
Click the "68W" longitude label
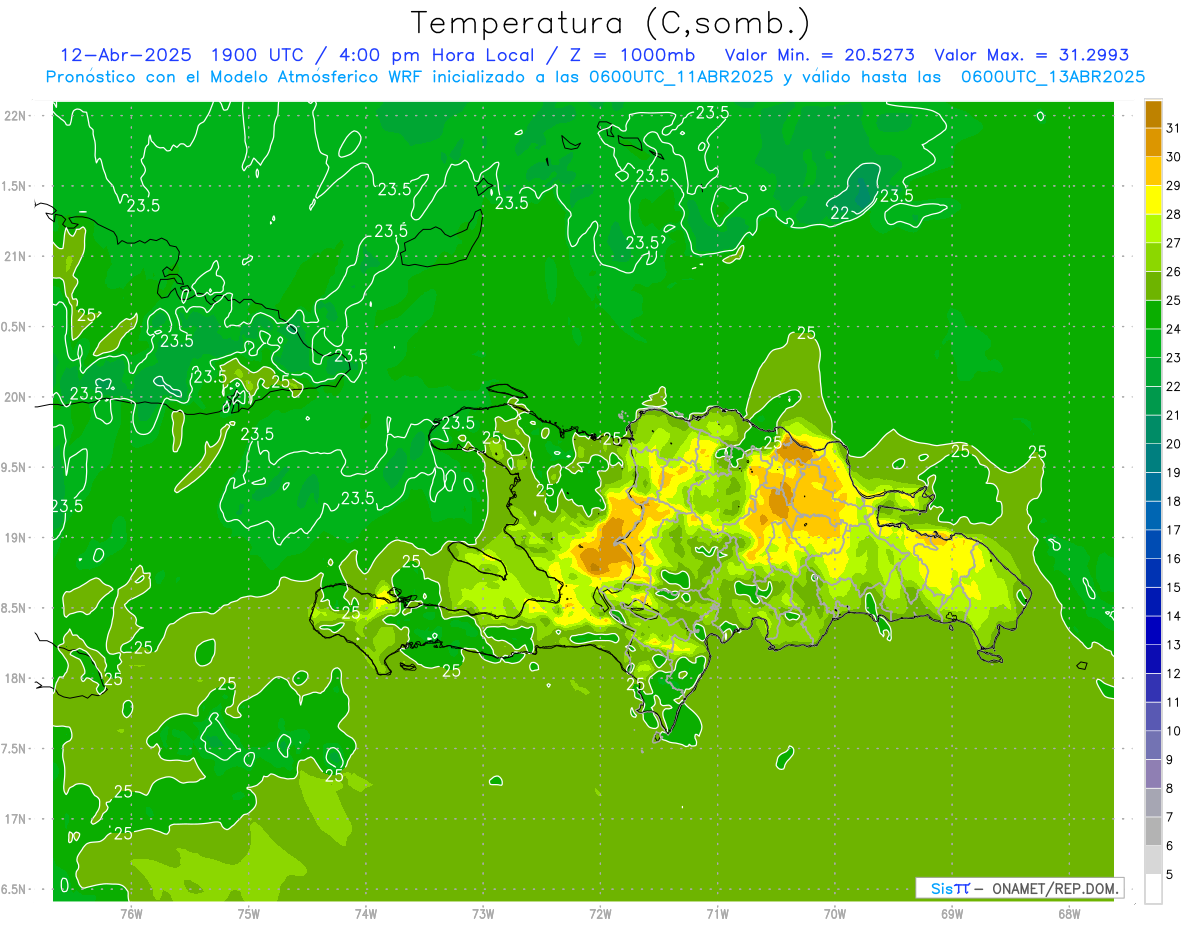point(1068,913)
